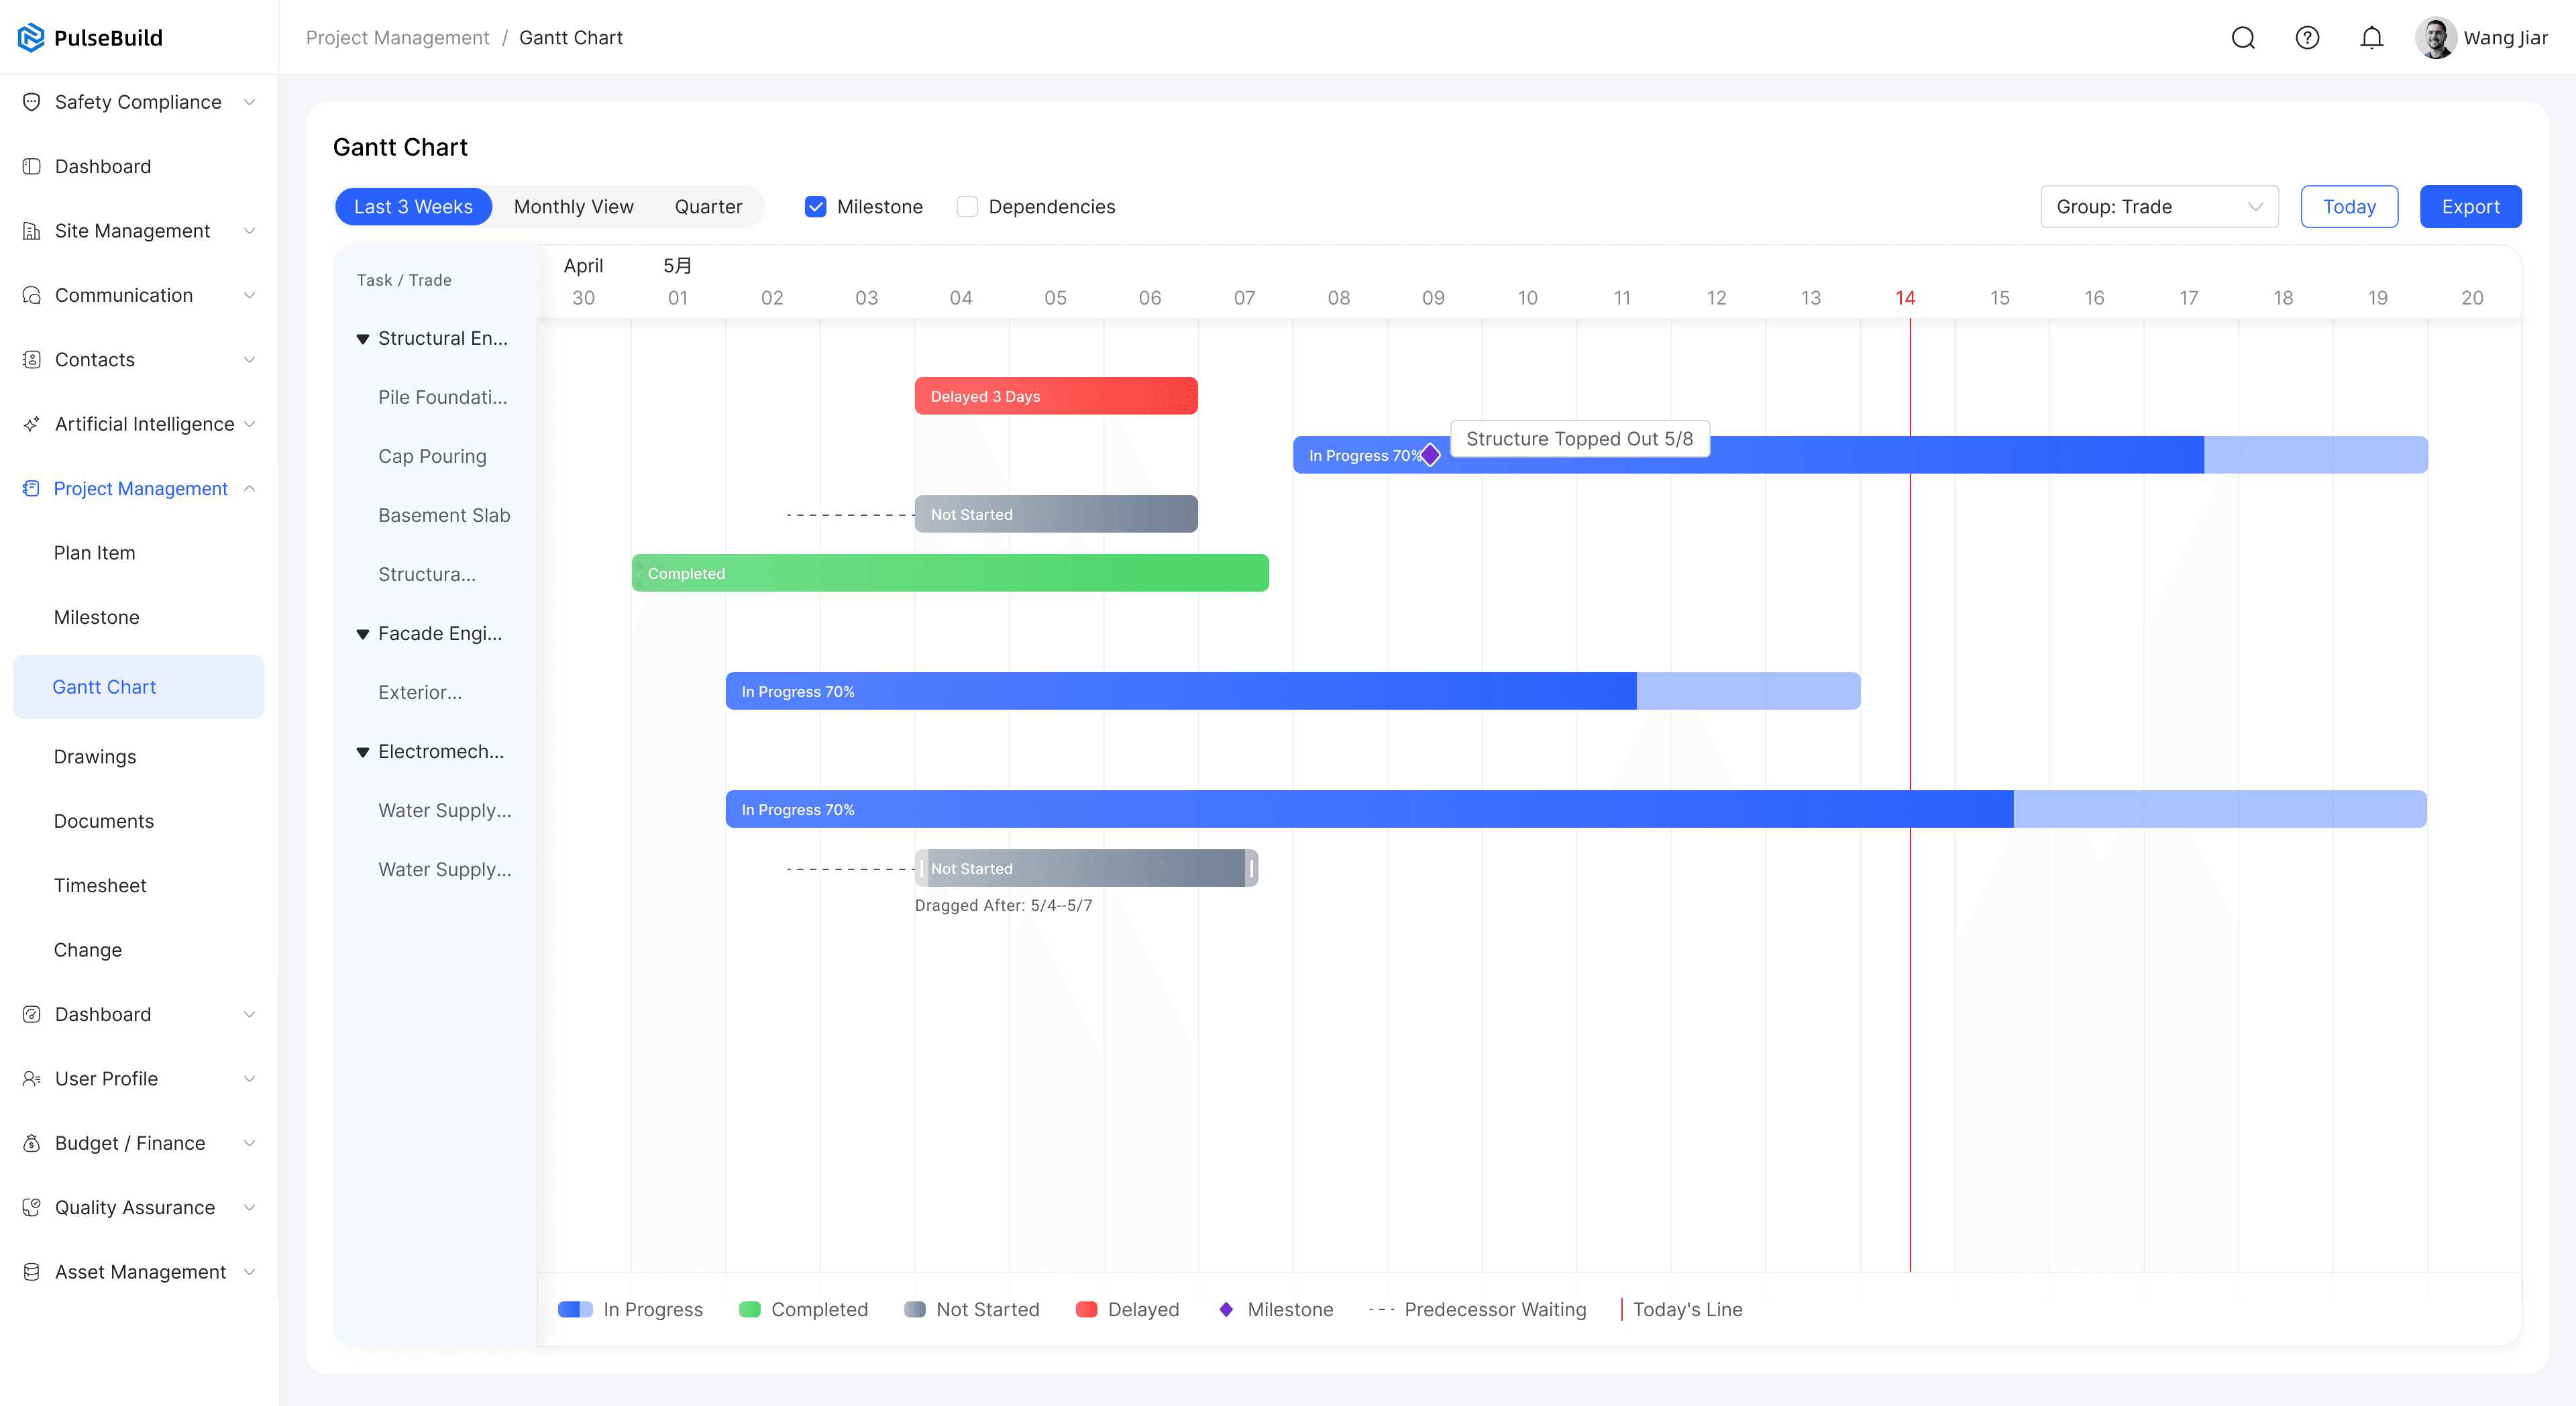Expand the Asset Management chevron
The width and height of the screenshot is (2576, 1406).
pos(250,1272)
